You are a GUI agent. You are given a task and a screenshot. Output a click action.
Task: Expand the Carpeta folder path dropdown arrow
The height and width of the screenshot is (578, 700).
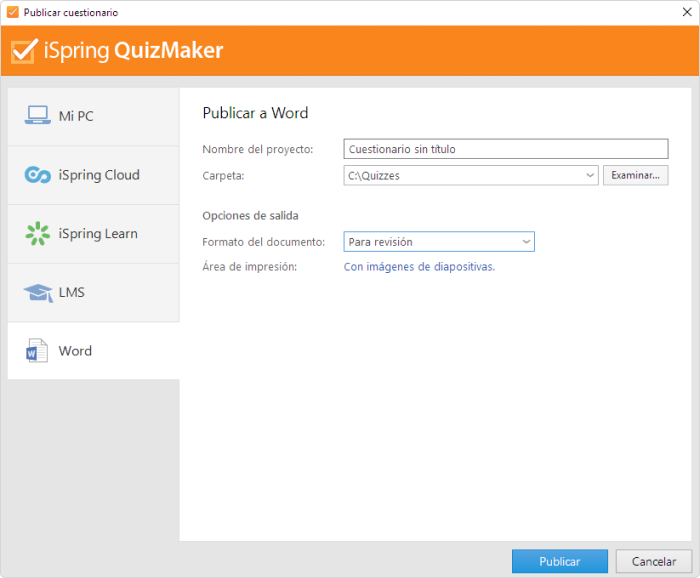(x=589, y=176)
